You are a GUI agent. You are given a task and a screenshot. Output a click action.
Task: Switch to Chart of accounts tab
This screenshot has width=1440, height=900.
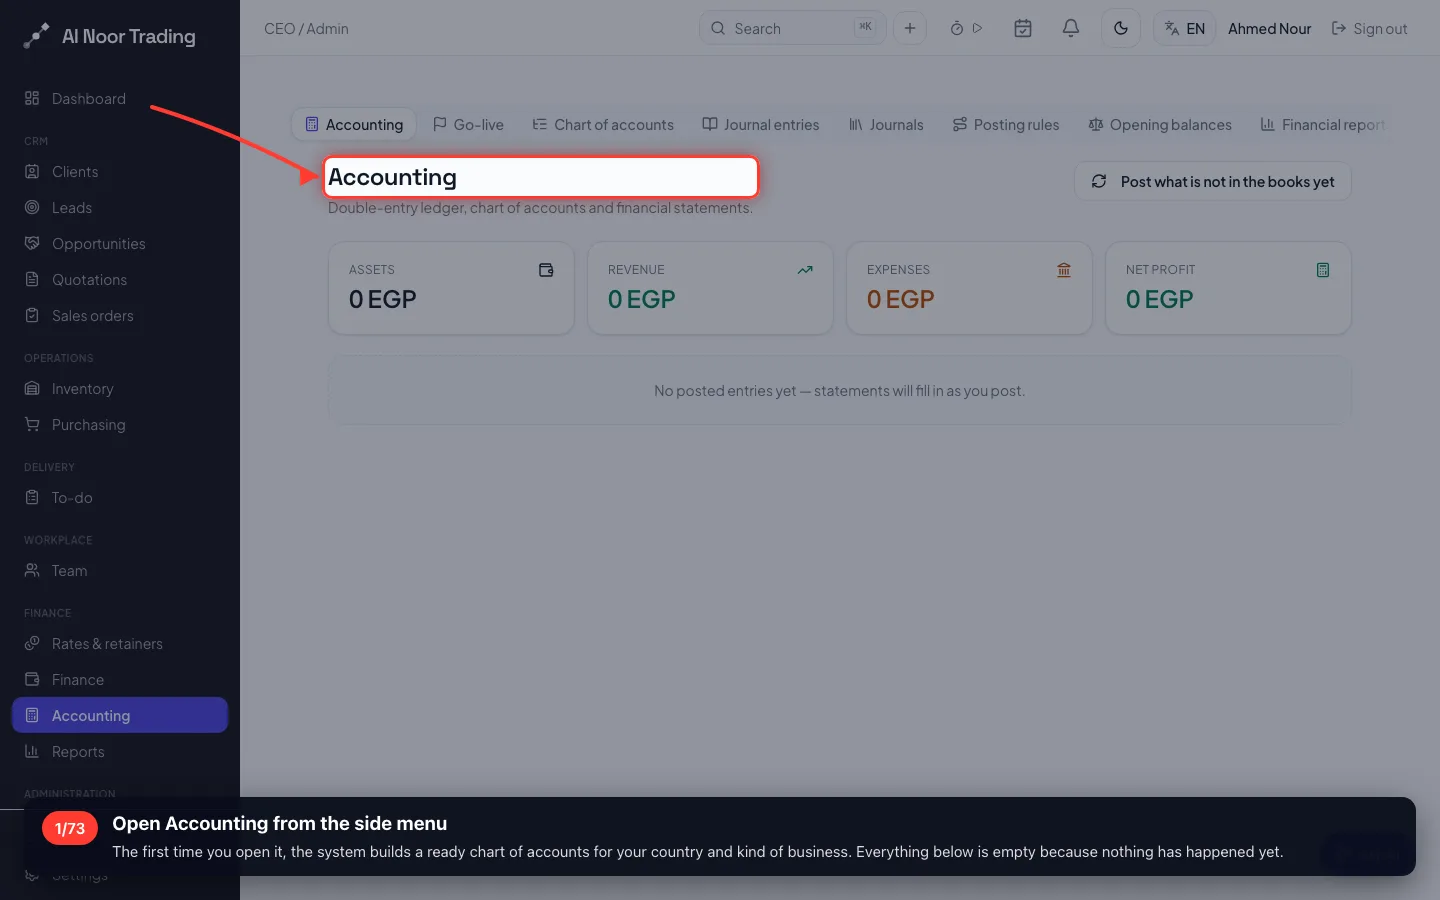pos(603,124)
